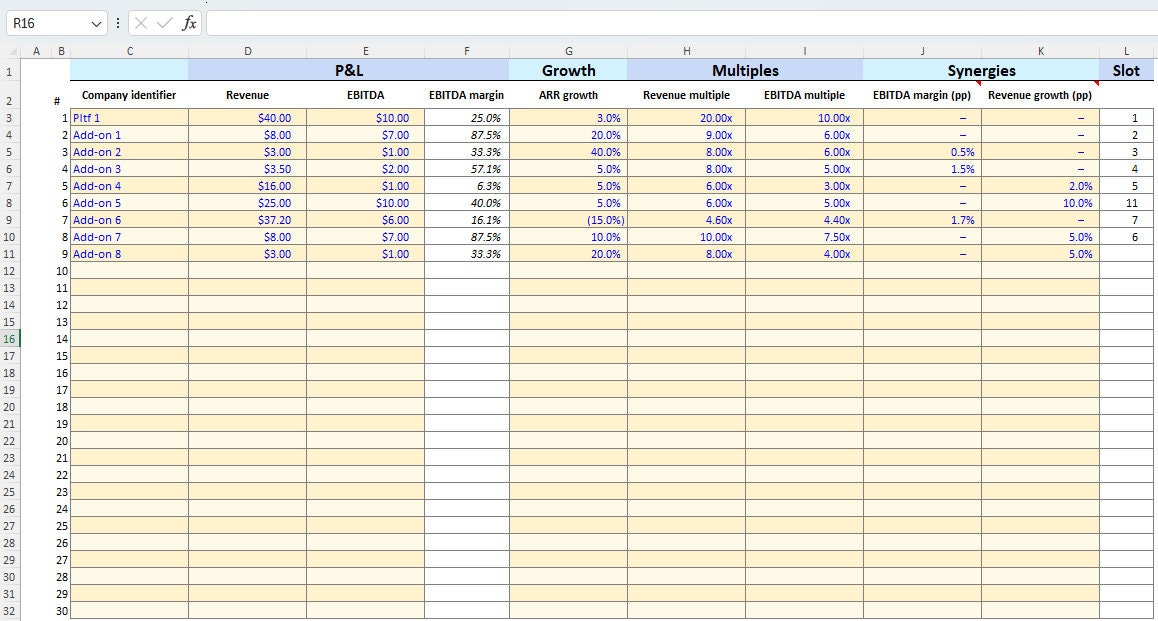The image size is (1158, 621).
Task: Click column header G to select the column
Action: coord(568,50)
